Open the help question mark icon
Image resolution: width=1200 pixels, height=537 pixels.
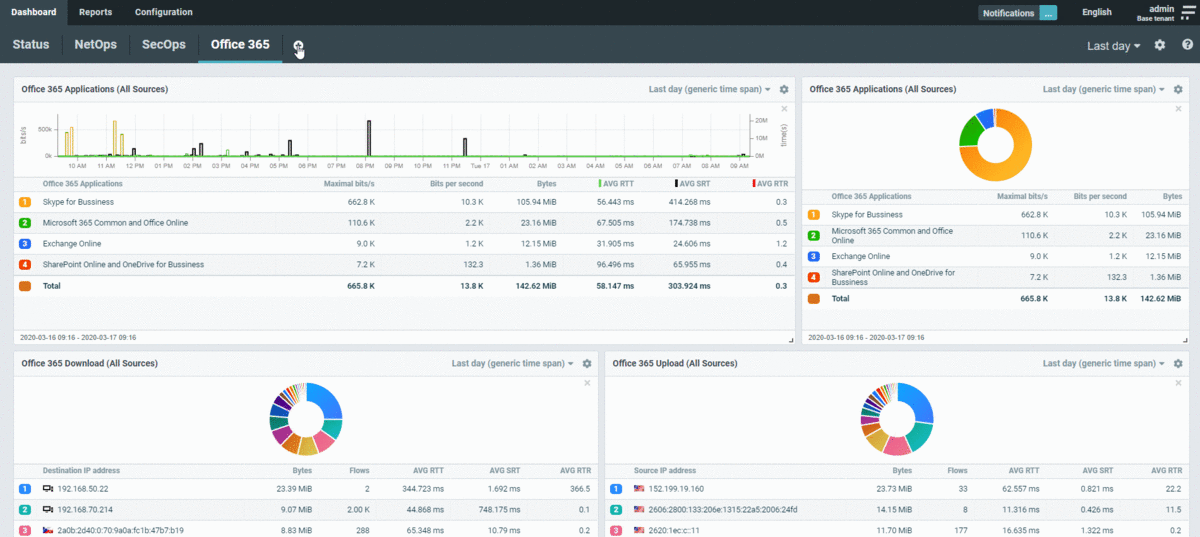tap(1187, 45)
